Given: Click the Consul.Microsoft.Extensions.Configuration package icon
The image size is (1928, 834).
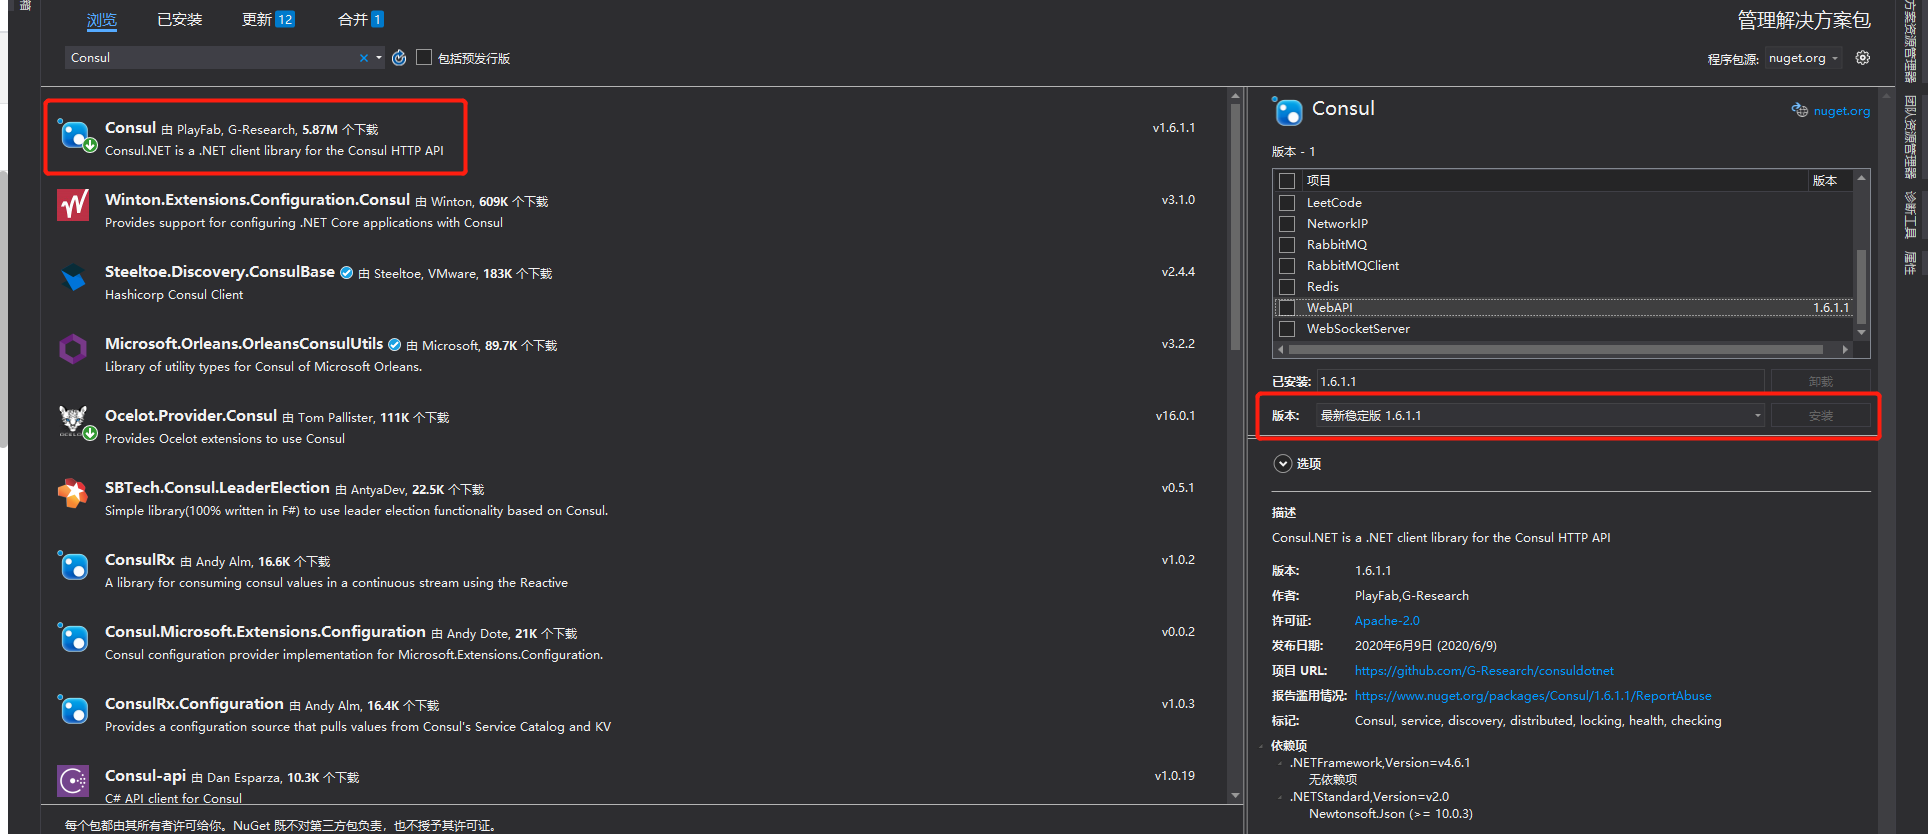Looking at the screenshot, I should pyautogui.click(x=73, y=637).
